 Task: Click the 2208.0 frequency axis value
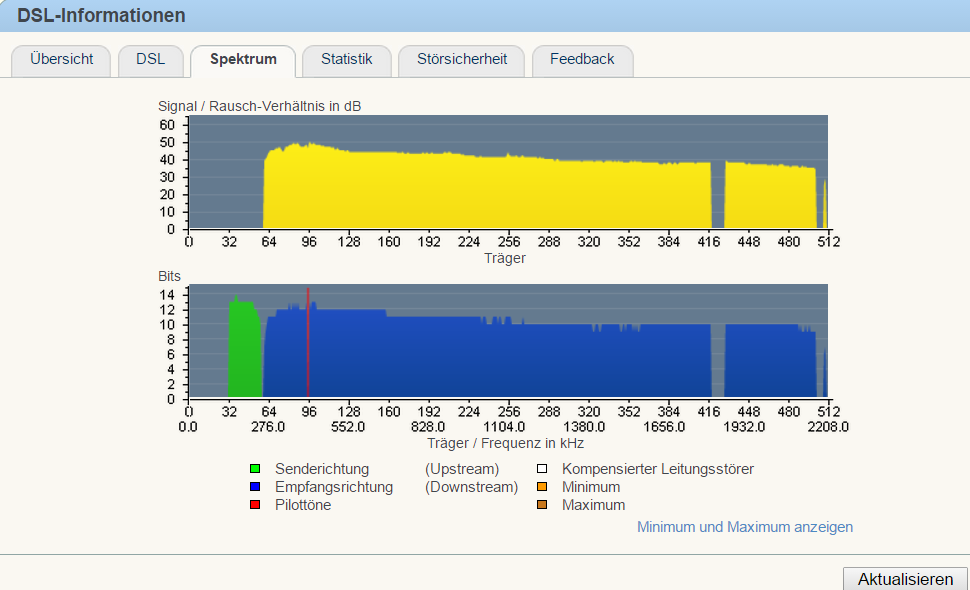click(x=828, y=427)
